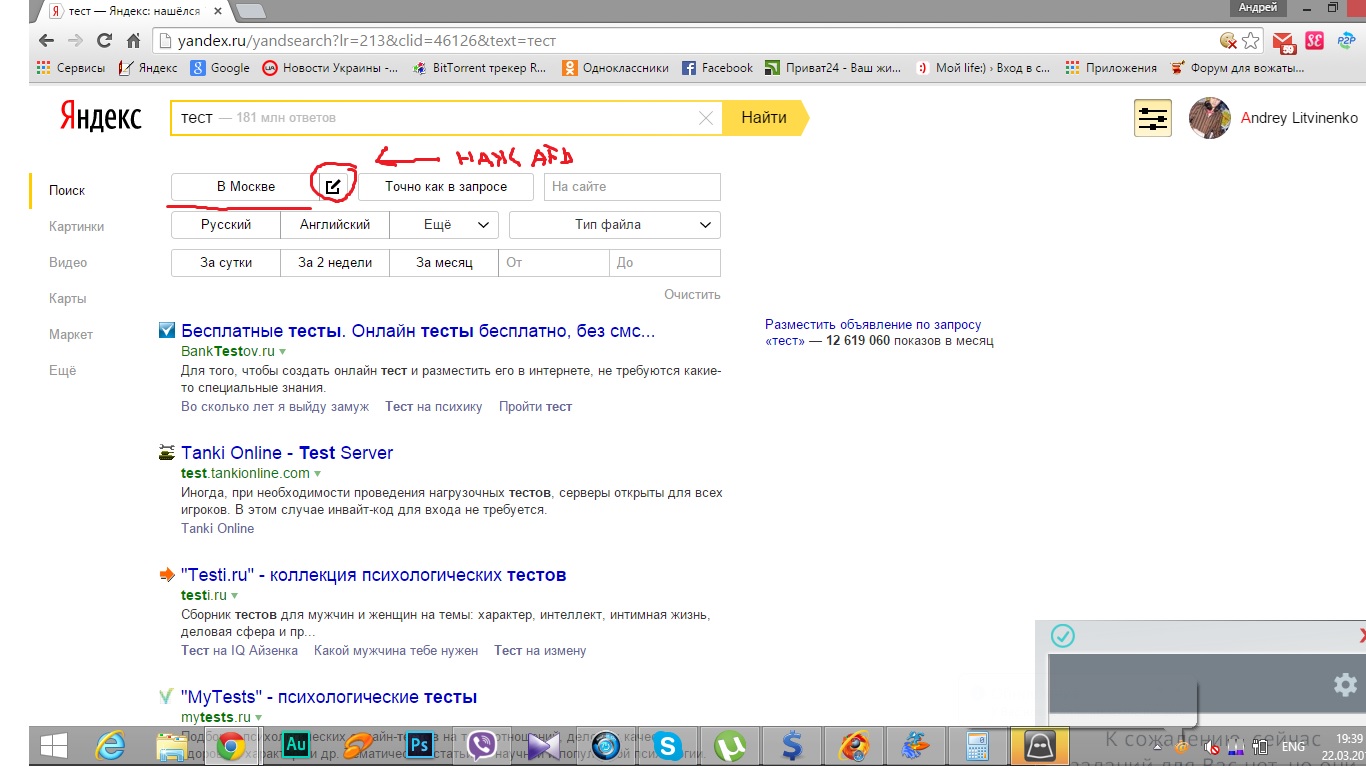
Task: Expand the arrow next to testi.ru
Action: [x=235, y=596]
